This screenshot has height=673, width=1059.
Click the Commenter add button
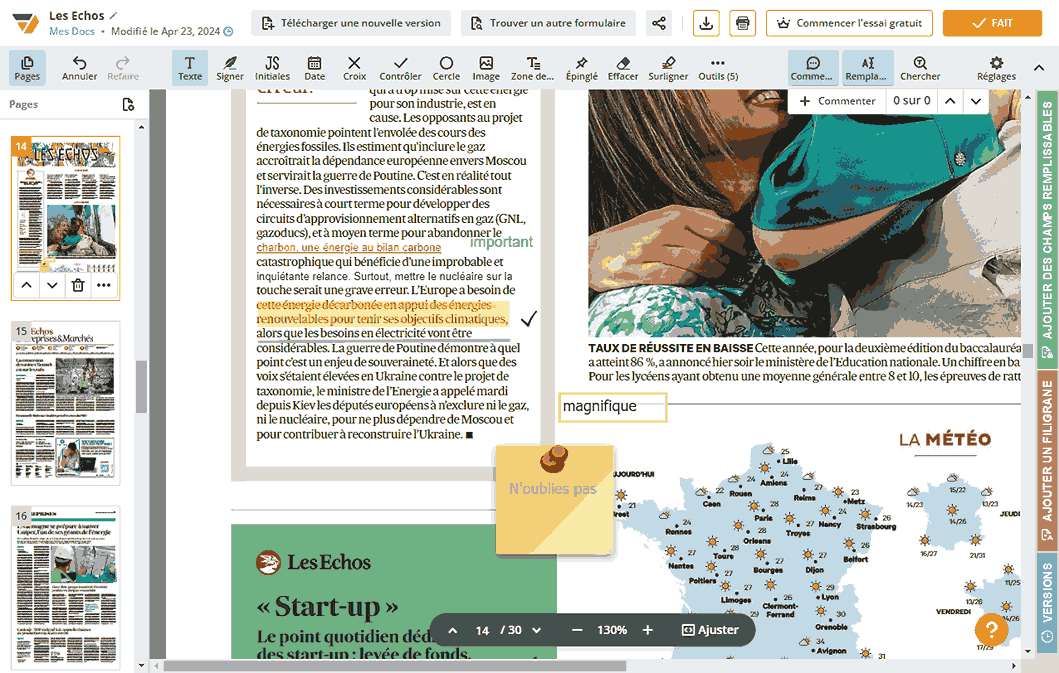pos(837,101)
